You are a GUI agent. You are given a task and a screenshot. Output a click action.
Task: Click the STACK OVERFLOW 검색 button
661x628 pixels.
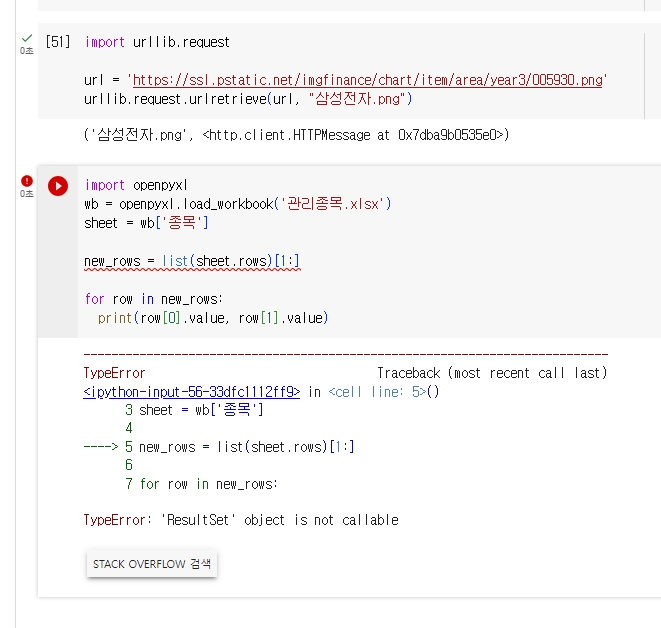[x=152, y=564]
